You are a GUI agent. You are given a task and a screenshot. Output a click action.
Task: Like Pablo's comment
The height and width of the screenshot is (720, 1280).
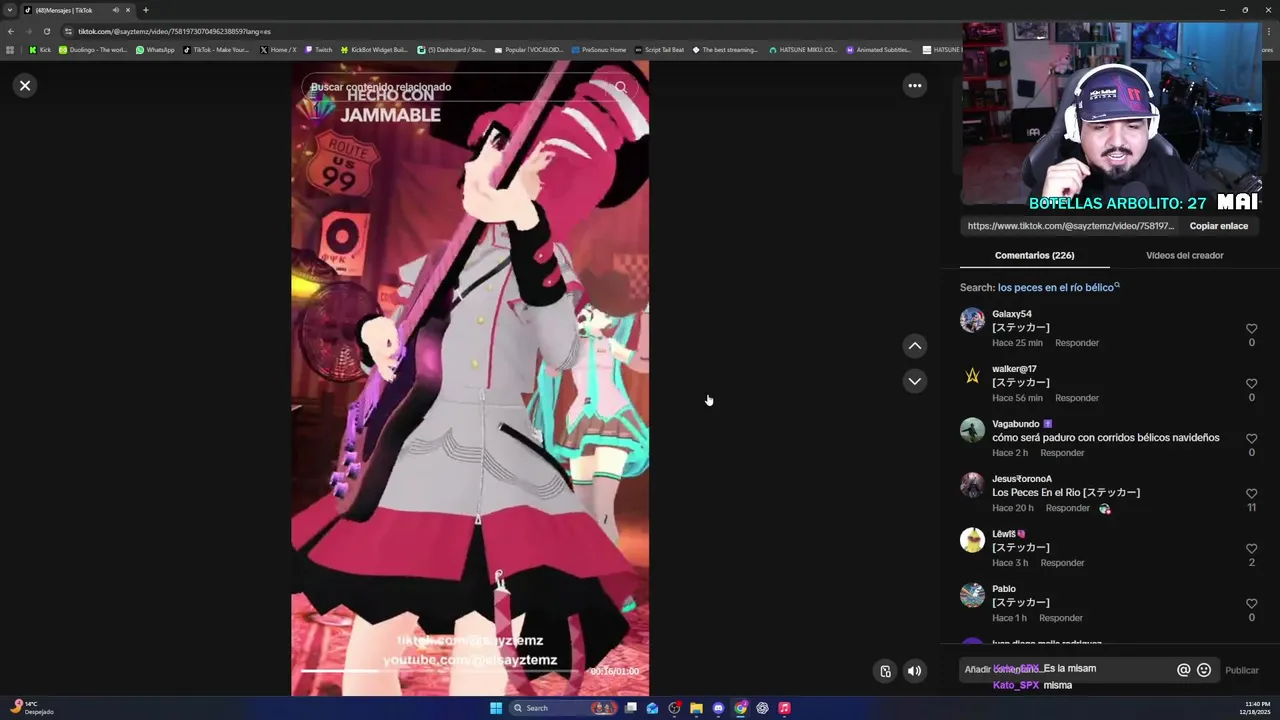(1251, 604)
